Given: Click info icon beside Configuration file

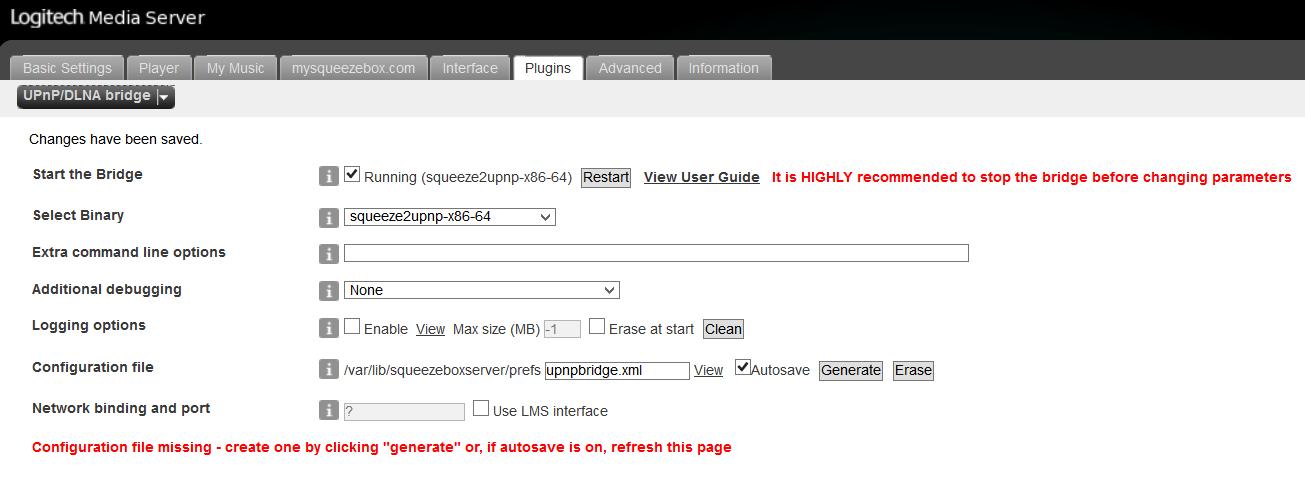Looking at the screenshot, I should 328,370.
